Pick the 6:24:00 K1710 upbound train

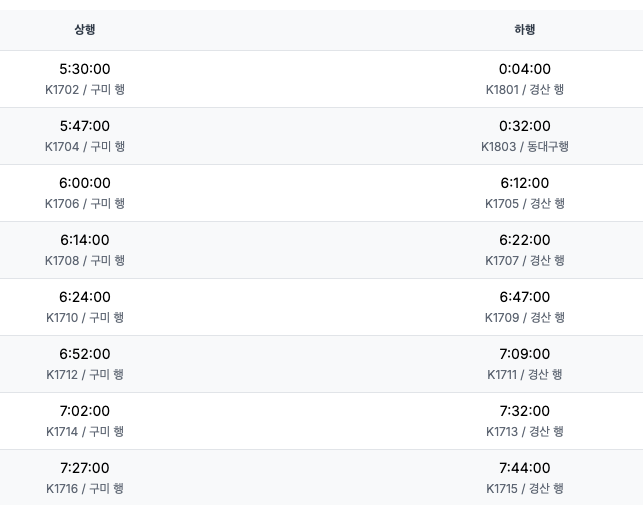coord(85,307)
